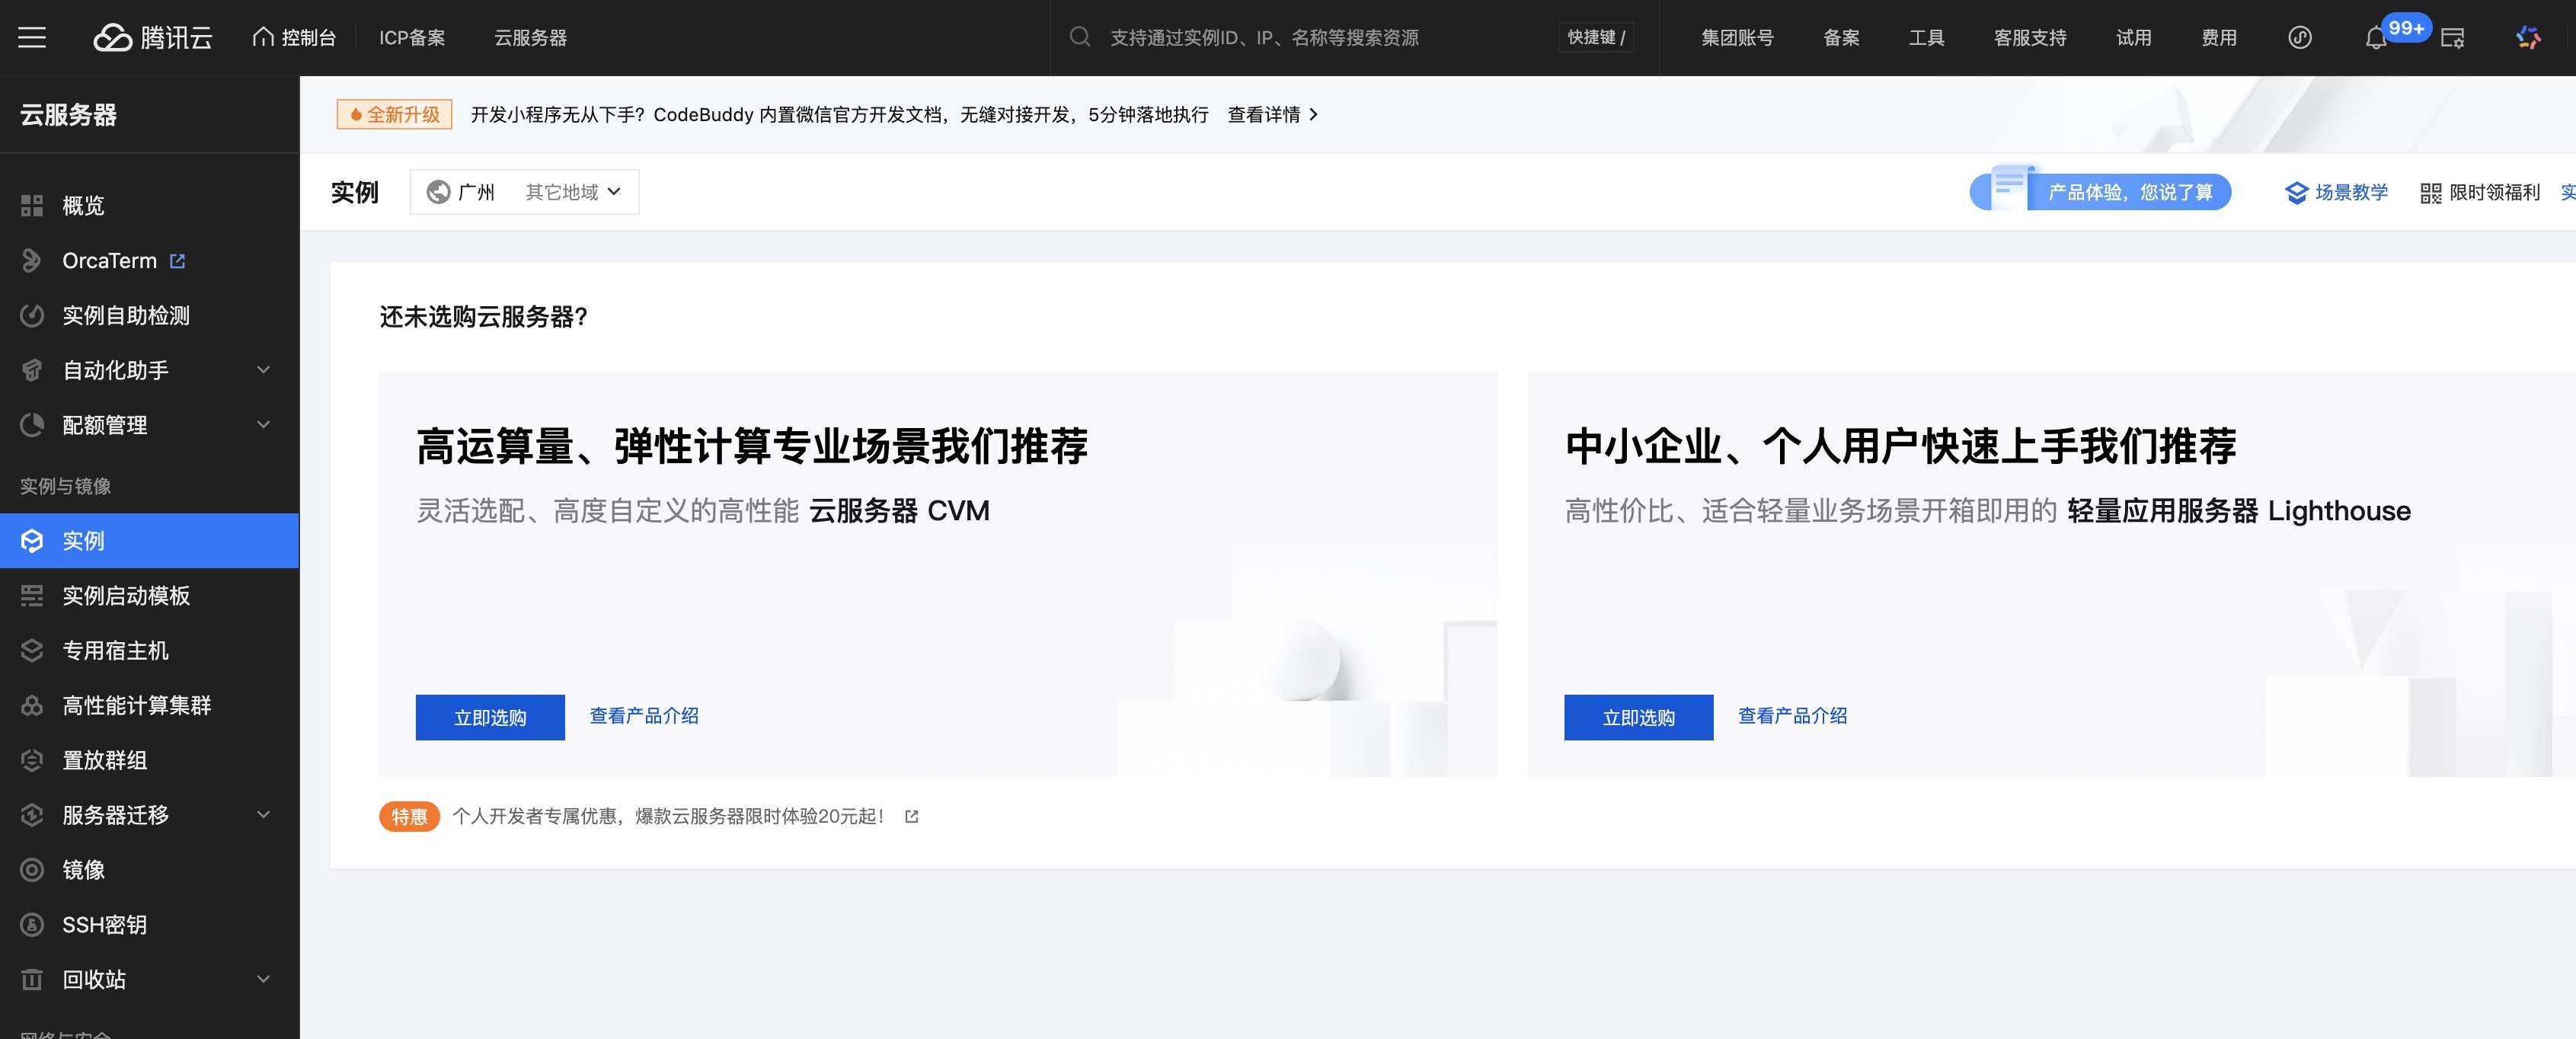Open the music-note circle icon in top bar

tap(2299, 38)
